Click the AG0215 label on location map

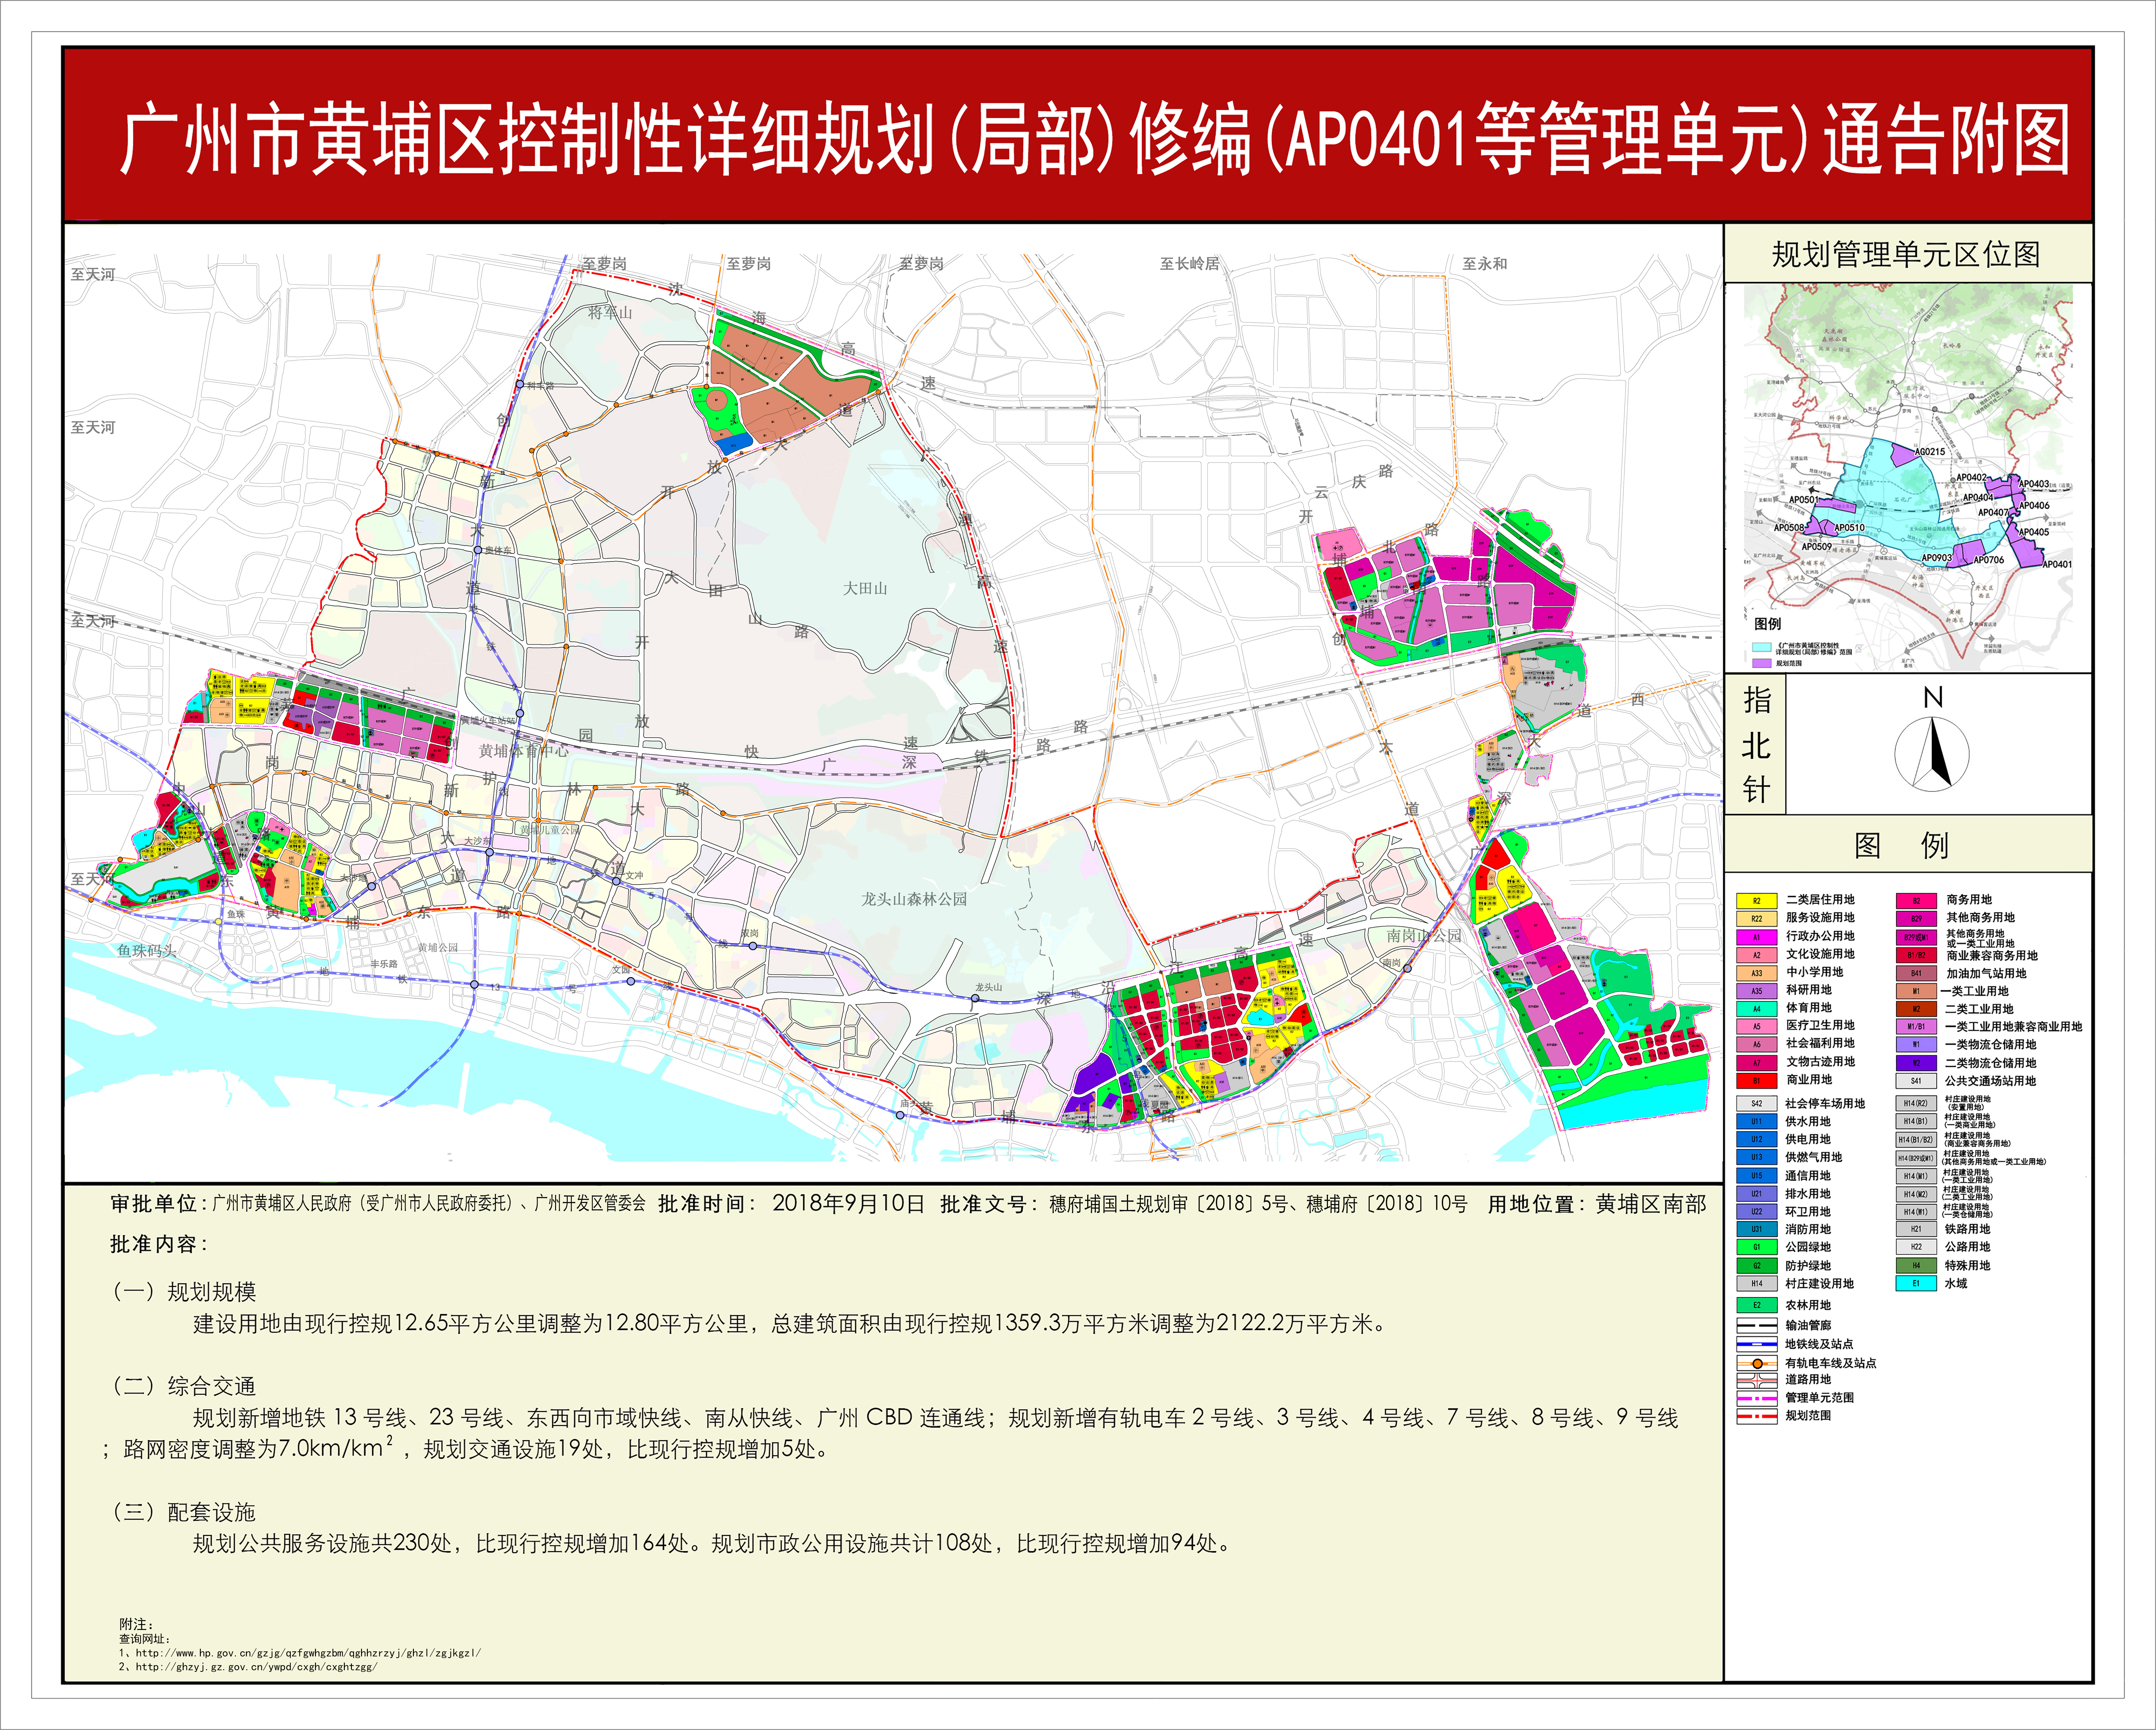coord(1930,452)
